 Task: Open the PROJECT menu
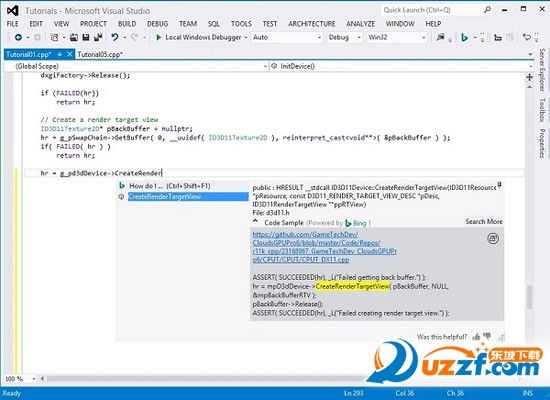(x=93, y=24)
